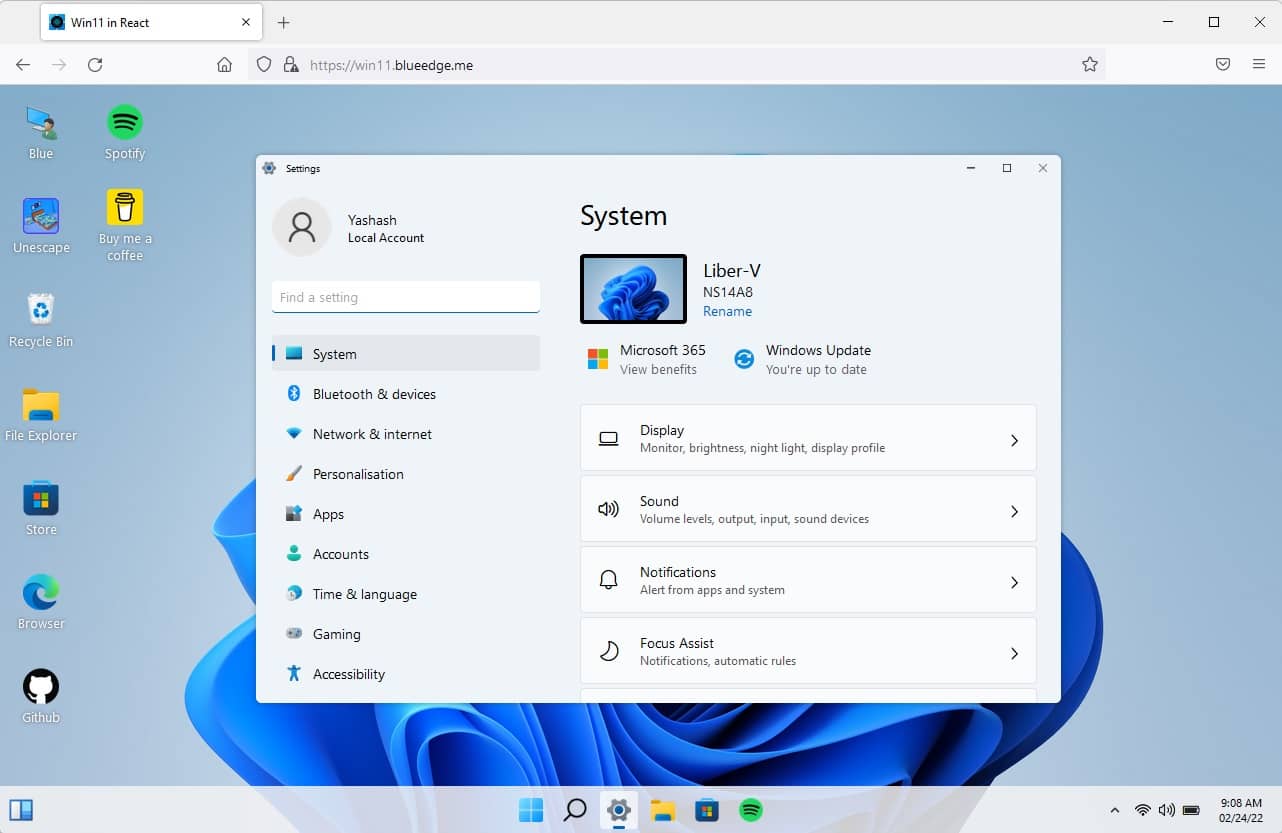Open Gaming settings in the sidebar
This screenshot has width=1282, height=833.
click(406, 634)
